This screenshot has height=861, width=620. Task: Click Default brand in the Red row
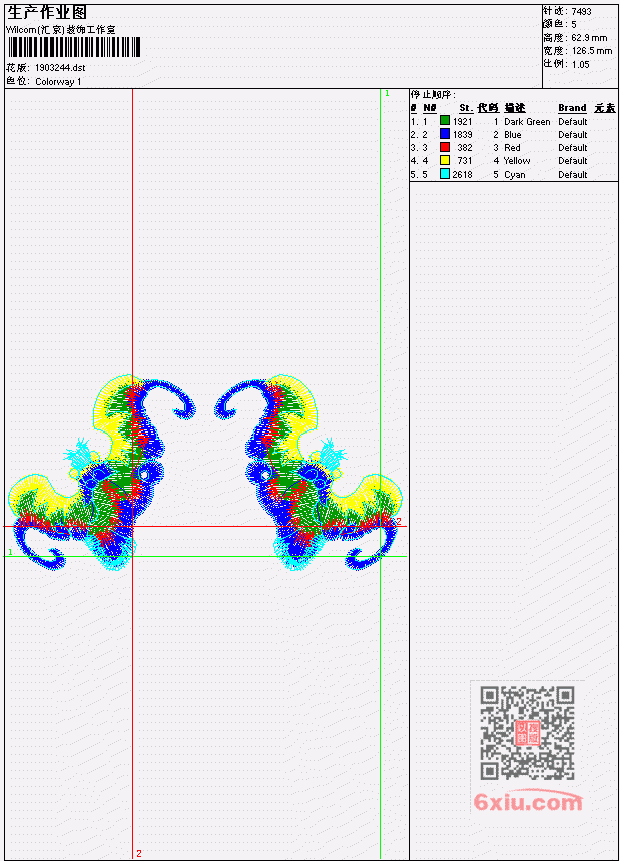click(573, 148)
